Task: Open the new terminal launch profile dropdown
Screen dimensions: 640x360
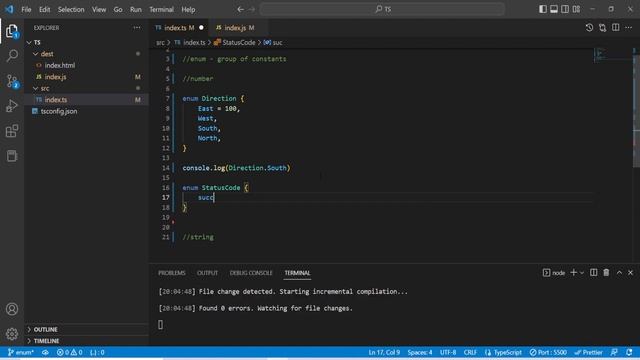Action: [x=582, y=273]
